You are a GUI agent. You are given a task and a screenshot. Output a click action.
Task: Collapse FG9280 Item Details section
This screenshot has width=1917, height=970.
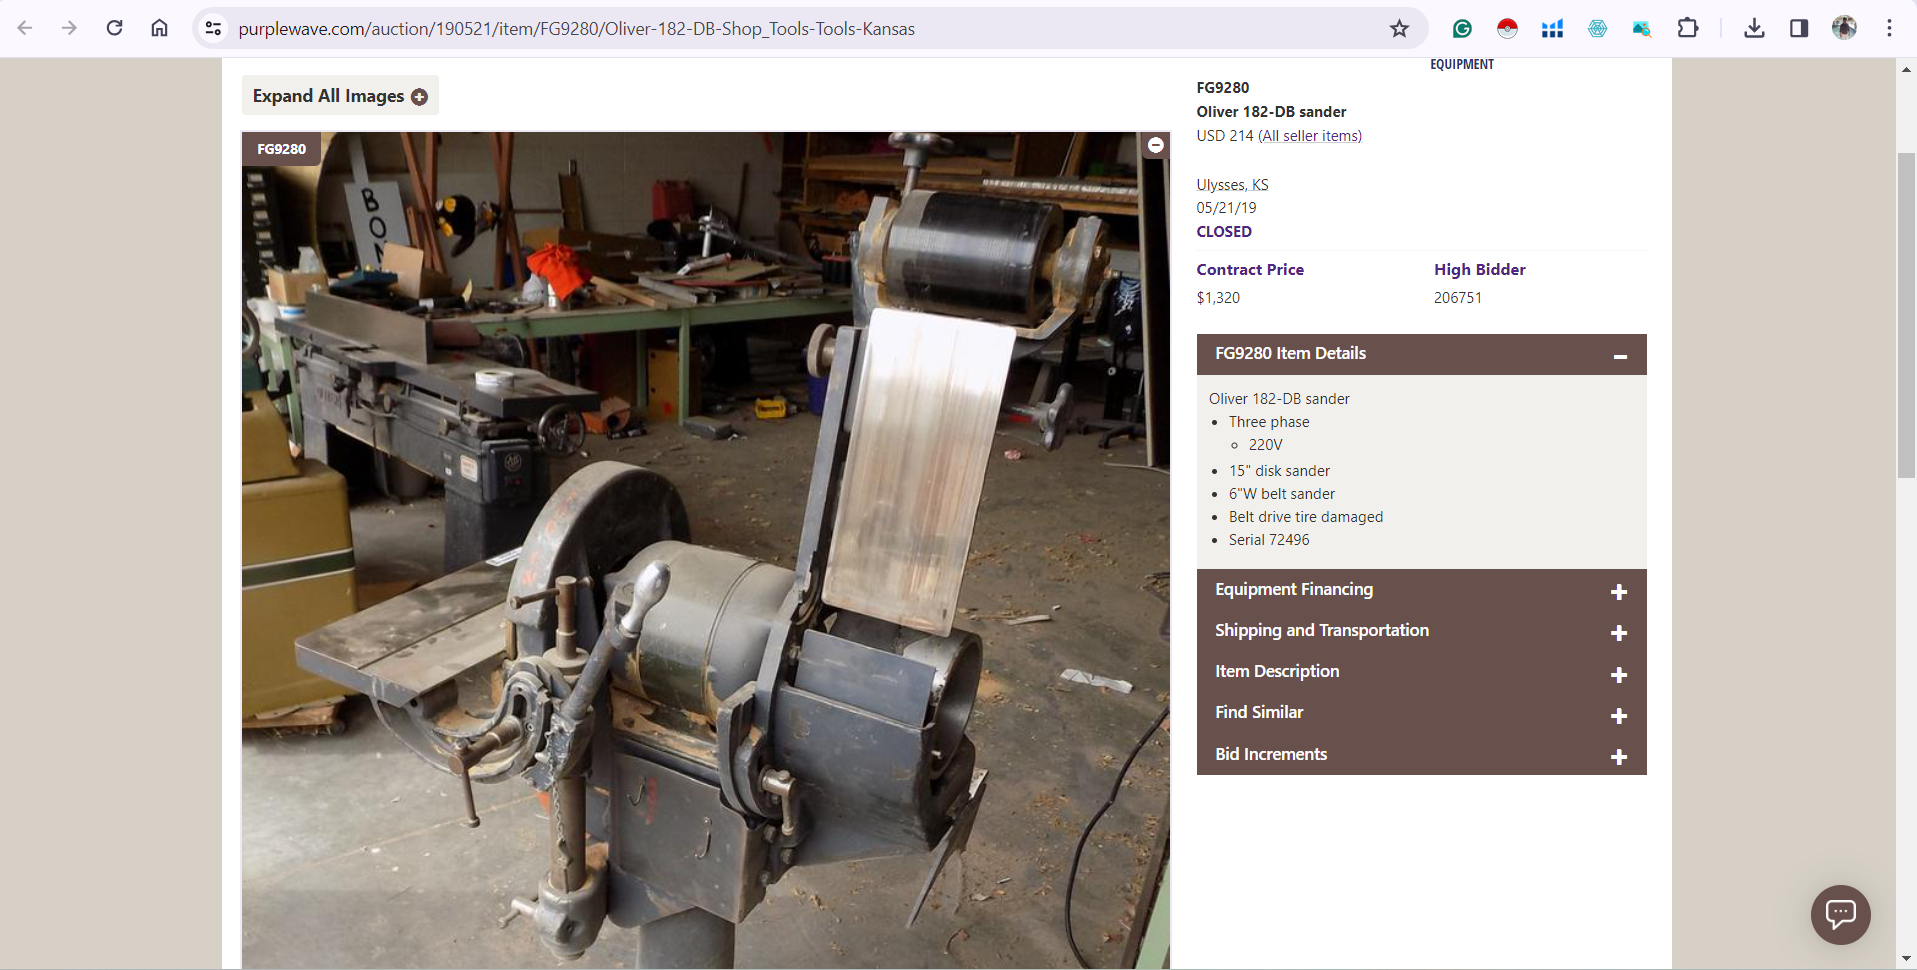coord(1421,354)
